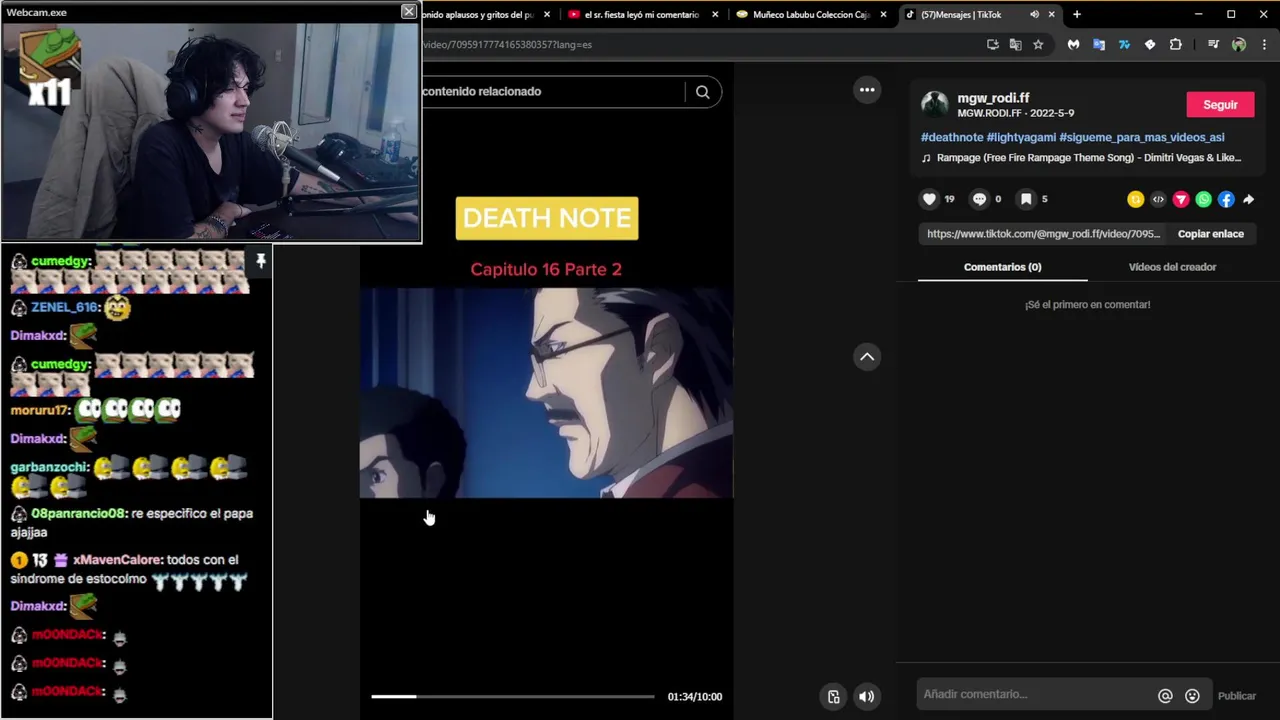Viewport: 1280px width, 720px height.
Task: Open the Malwarebytes extension icon
Action: tap(1073, 44)
